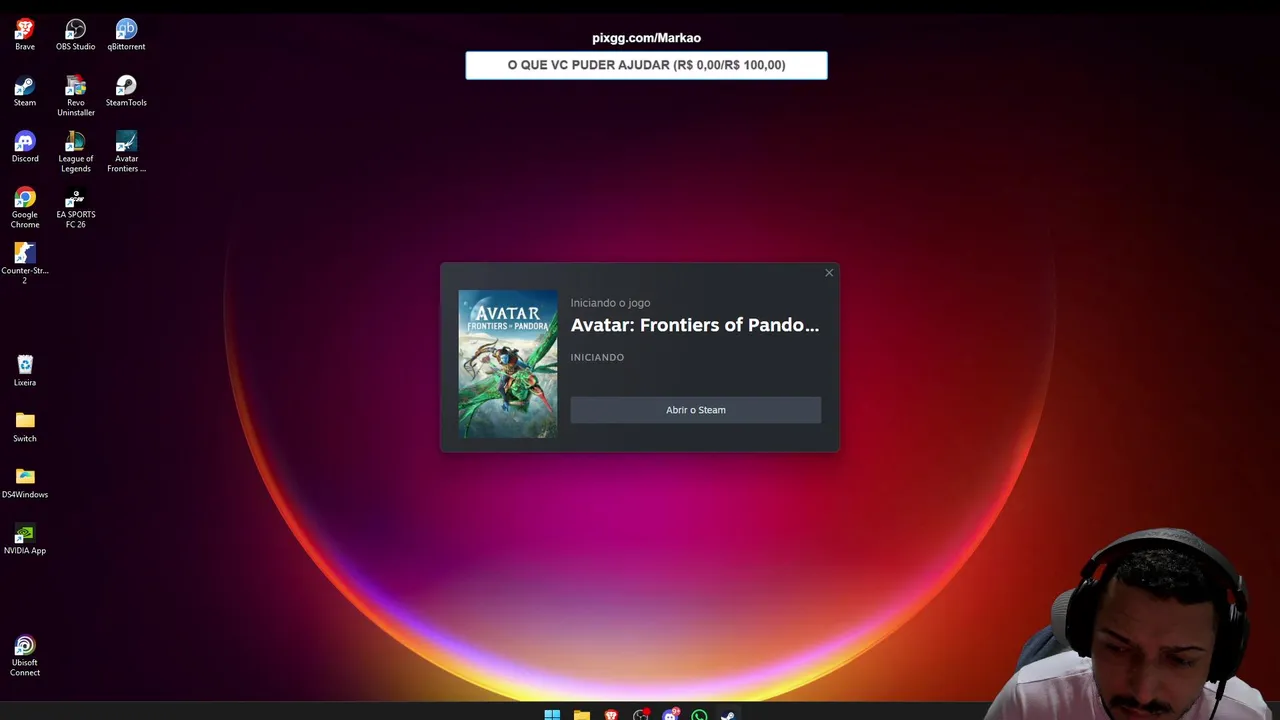Open the qBittorrent desktop shortcut
Viewport: 1280px width, 720px height.
click(x=126, y=35)
